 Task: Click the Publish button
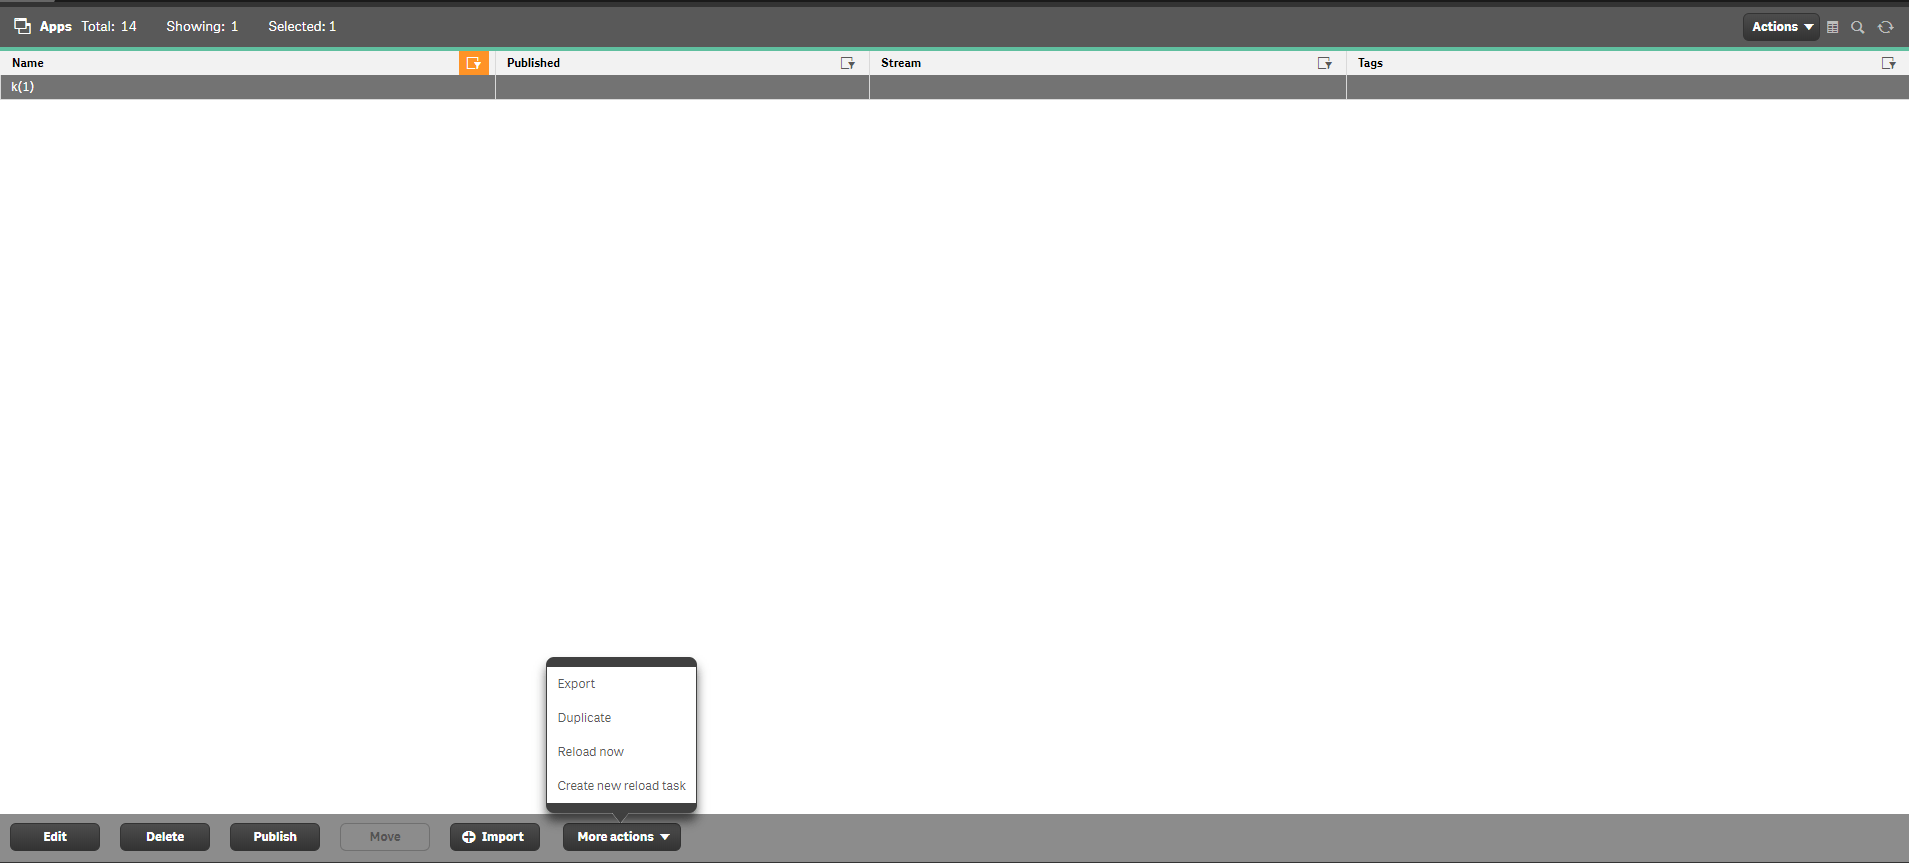coord(275,837)
